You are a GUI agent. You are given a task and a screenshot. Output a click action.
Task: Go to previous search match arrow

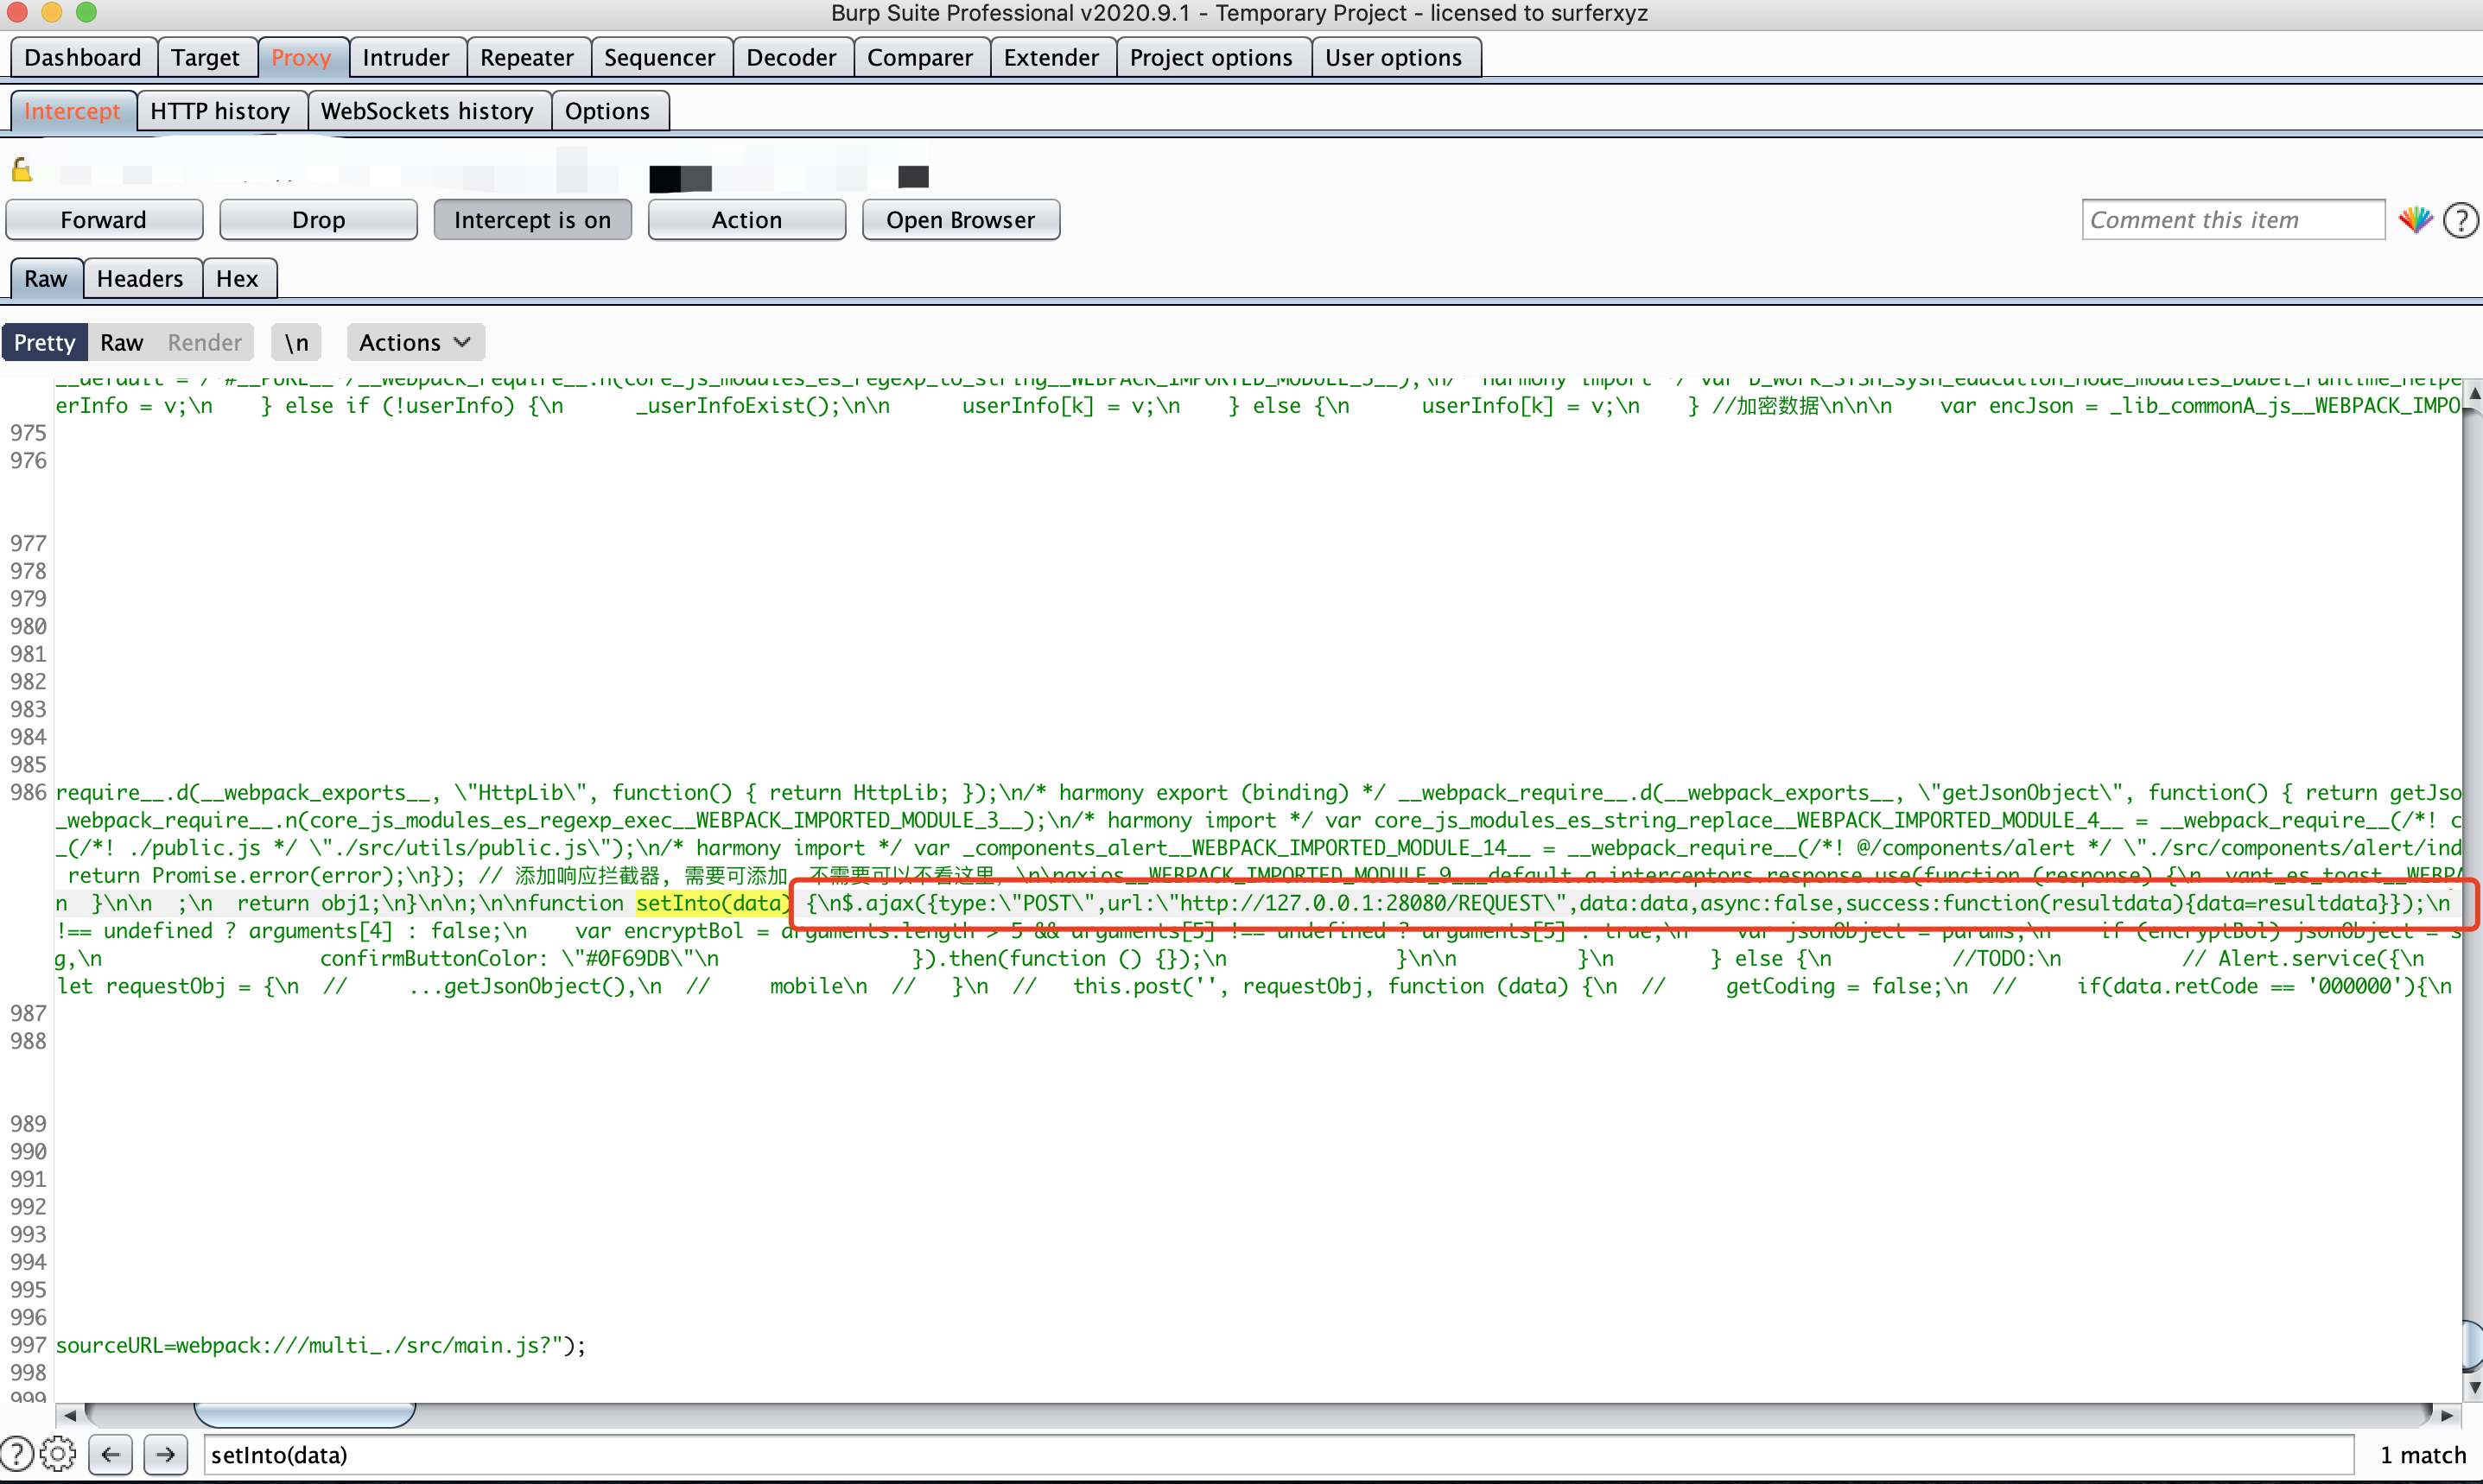tap(111, 1454)
